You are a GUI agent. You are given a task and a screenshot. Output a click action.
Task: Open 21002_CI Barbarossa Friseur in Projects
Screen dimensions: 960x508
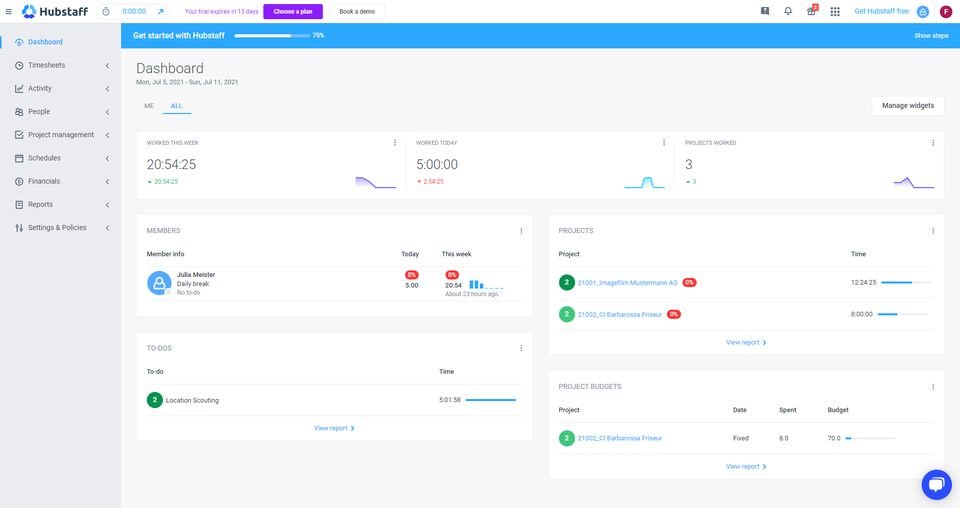tap(620, 315)
